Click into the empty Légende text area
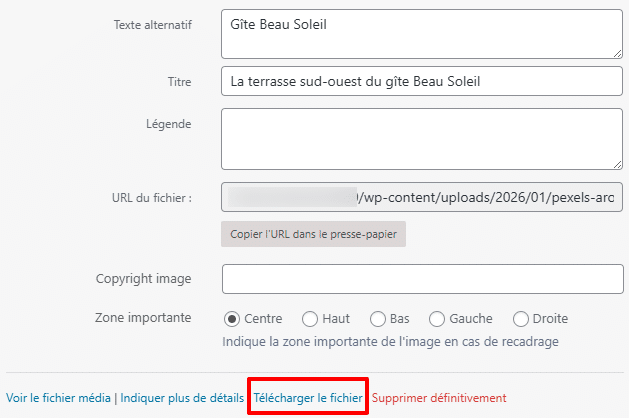Screen dimensions: 629x418 pos(421,138)
